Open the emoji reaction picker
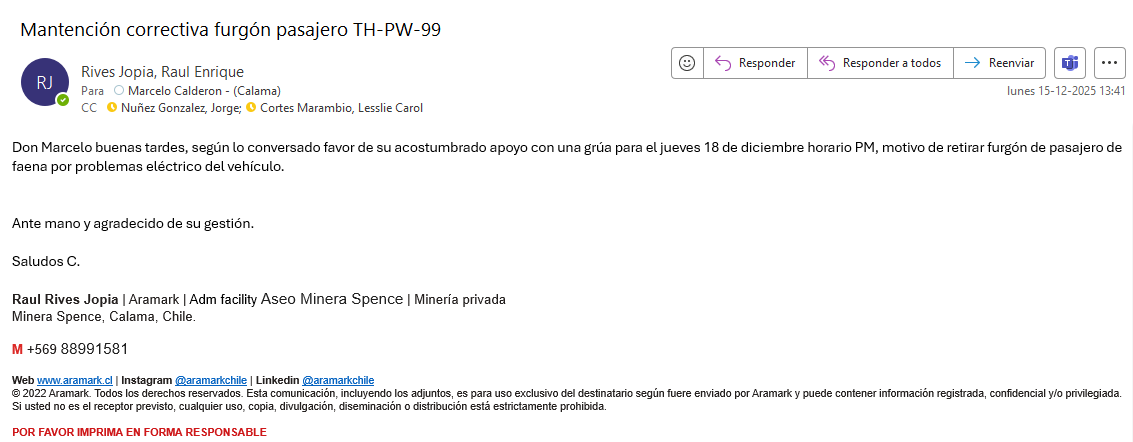The height and width of the screenshot is (442, 1133). (x=687, y=62)
